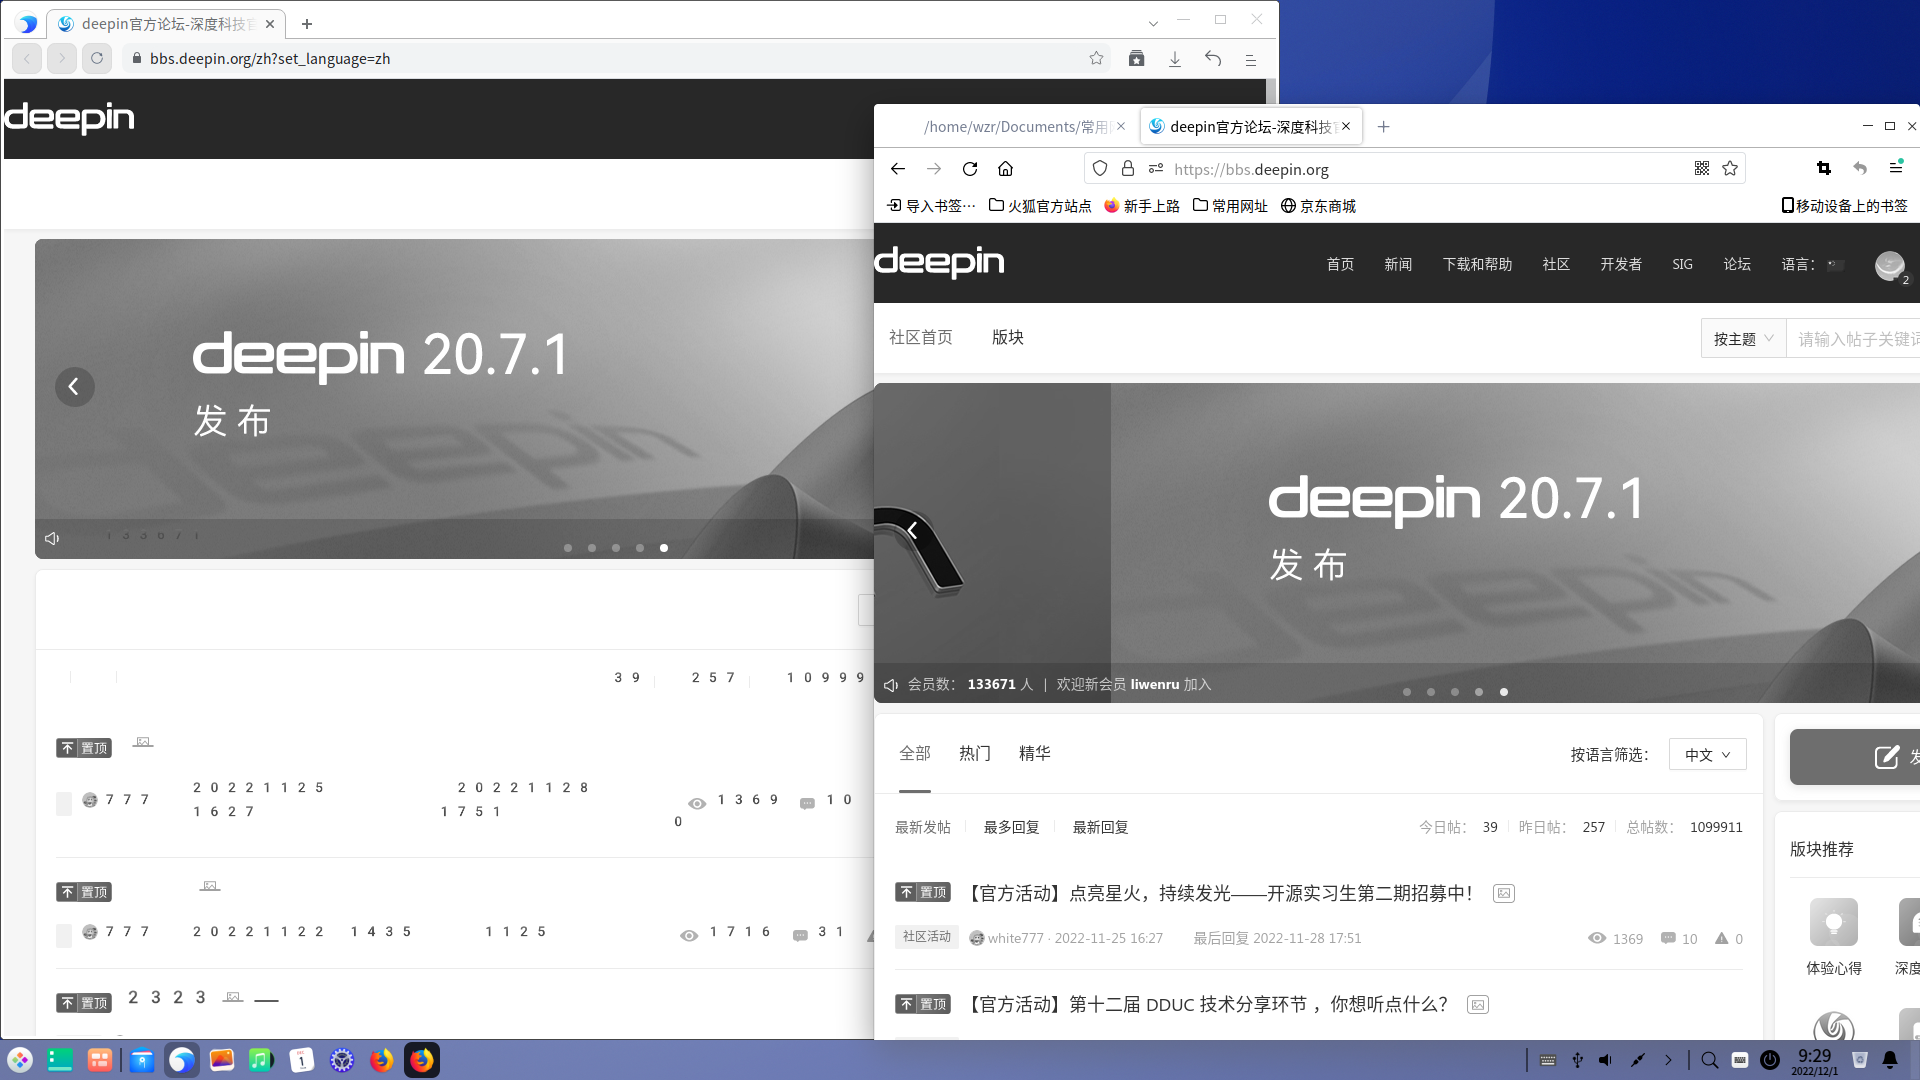Mute the banner carousel speaker icon

click(891, 684)
